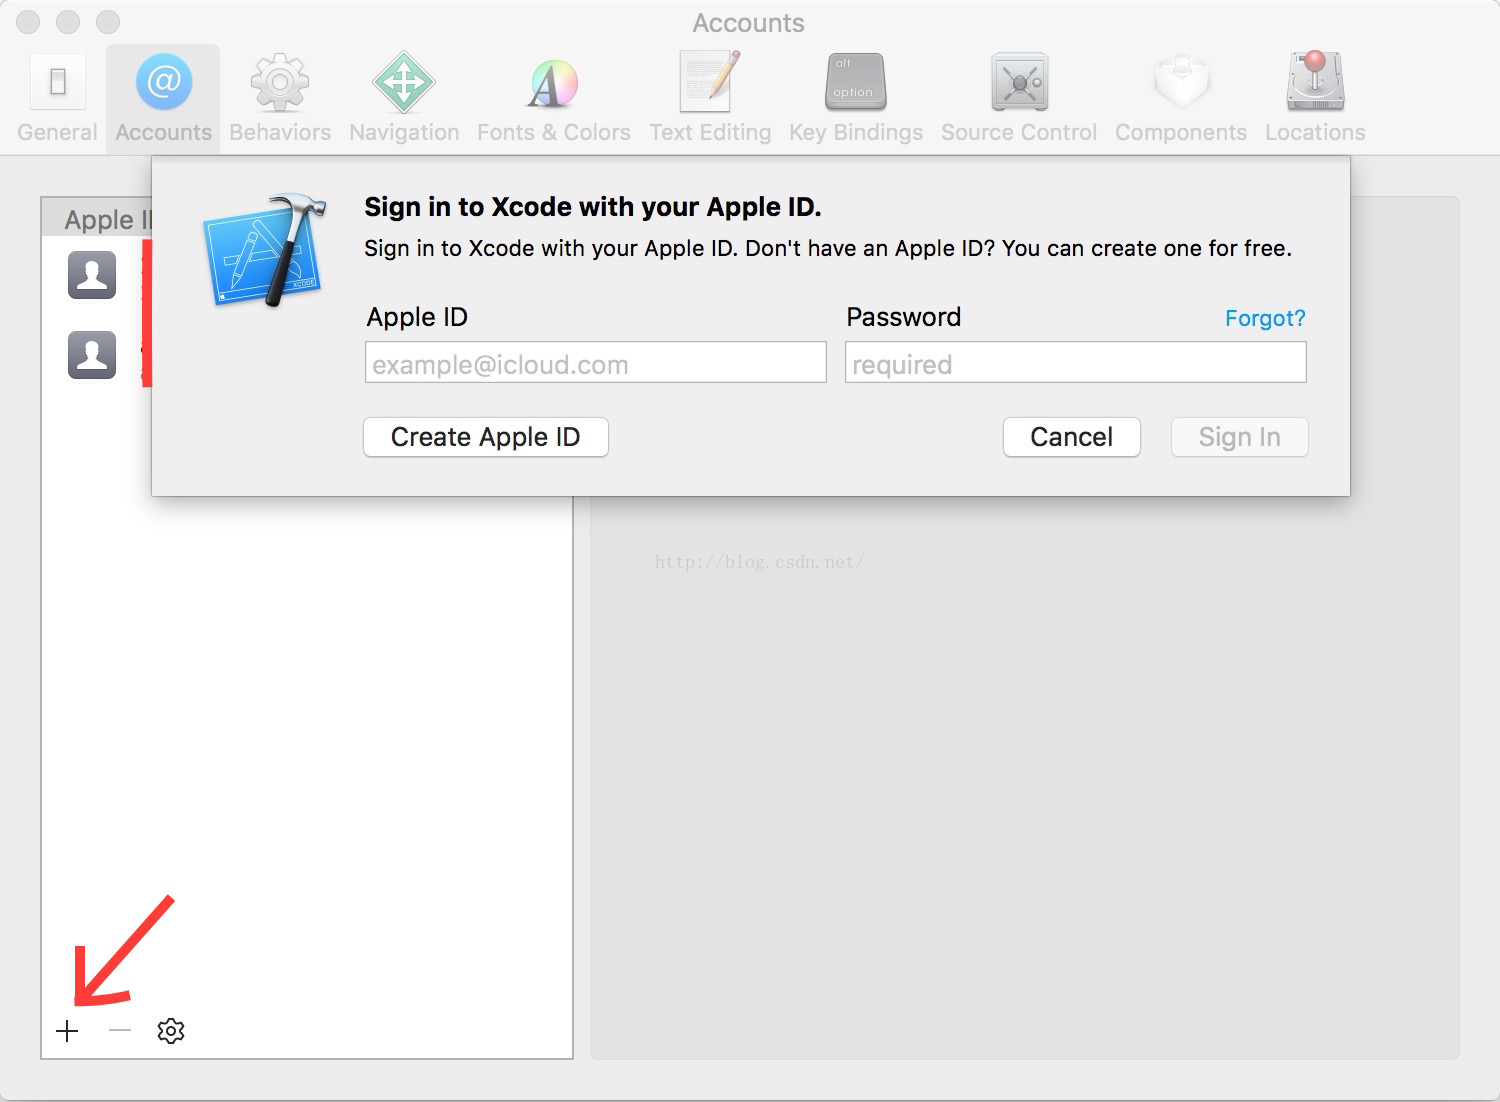Click the Apple ID field label
The image size is (1500, 1102).
pyautogui.click(x=417, y=317)
